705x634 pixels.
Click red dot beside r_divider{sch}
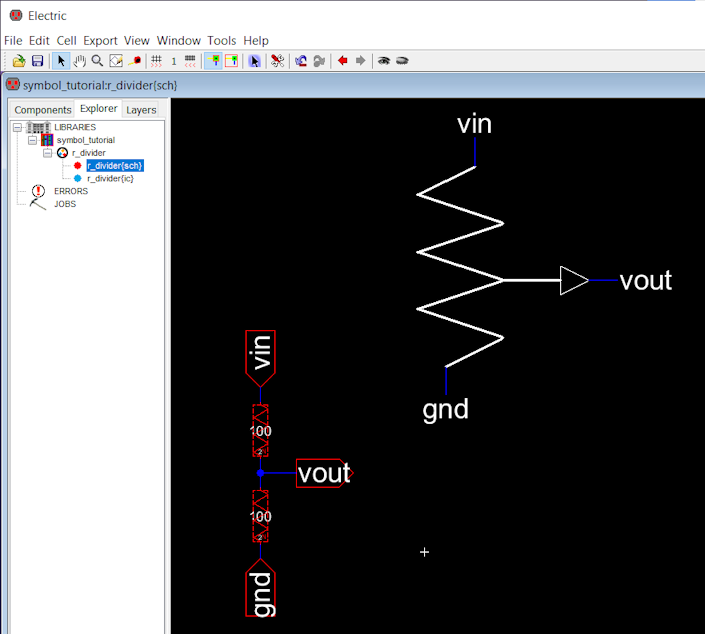click(x=77, y=166)
